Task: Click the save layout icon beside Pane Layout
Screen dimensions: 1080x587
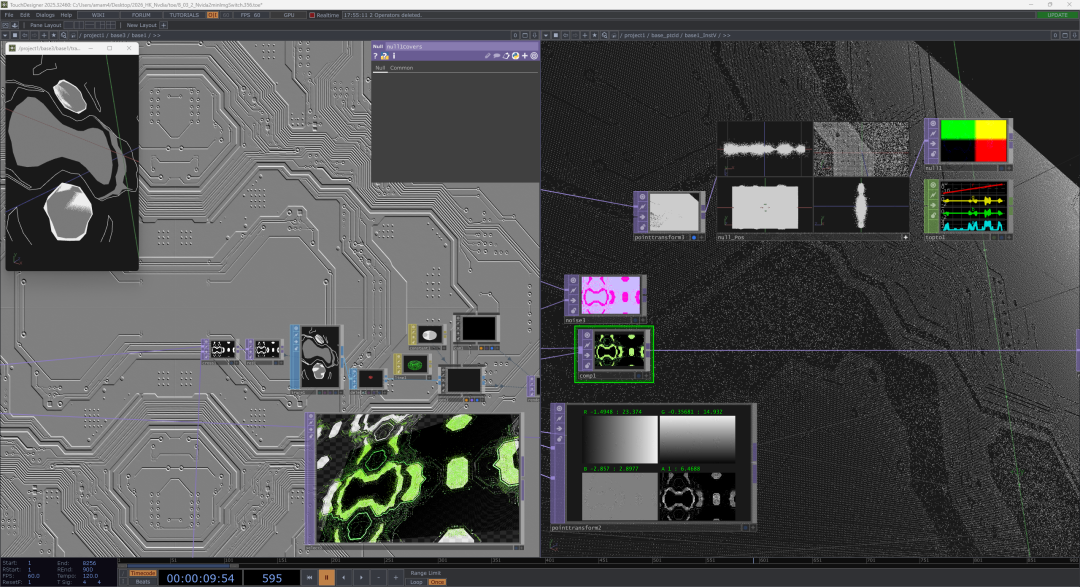Action: (15, 25)
